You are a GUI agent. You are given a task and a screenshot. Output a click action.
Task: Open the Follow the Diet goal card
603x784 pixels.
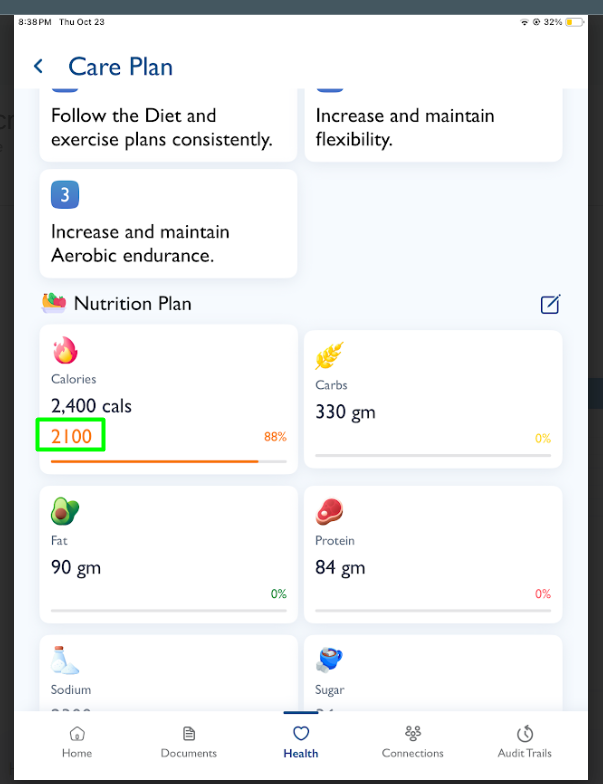pyautogui.click(x=168, y=126)
